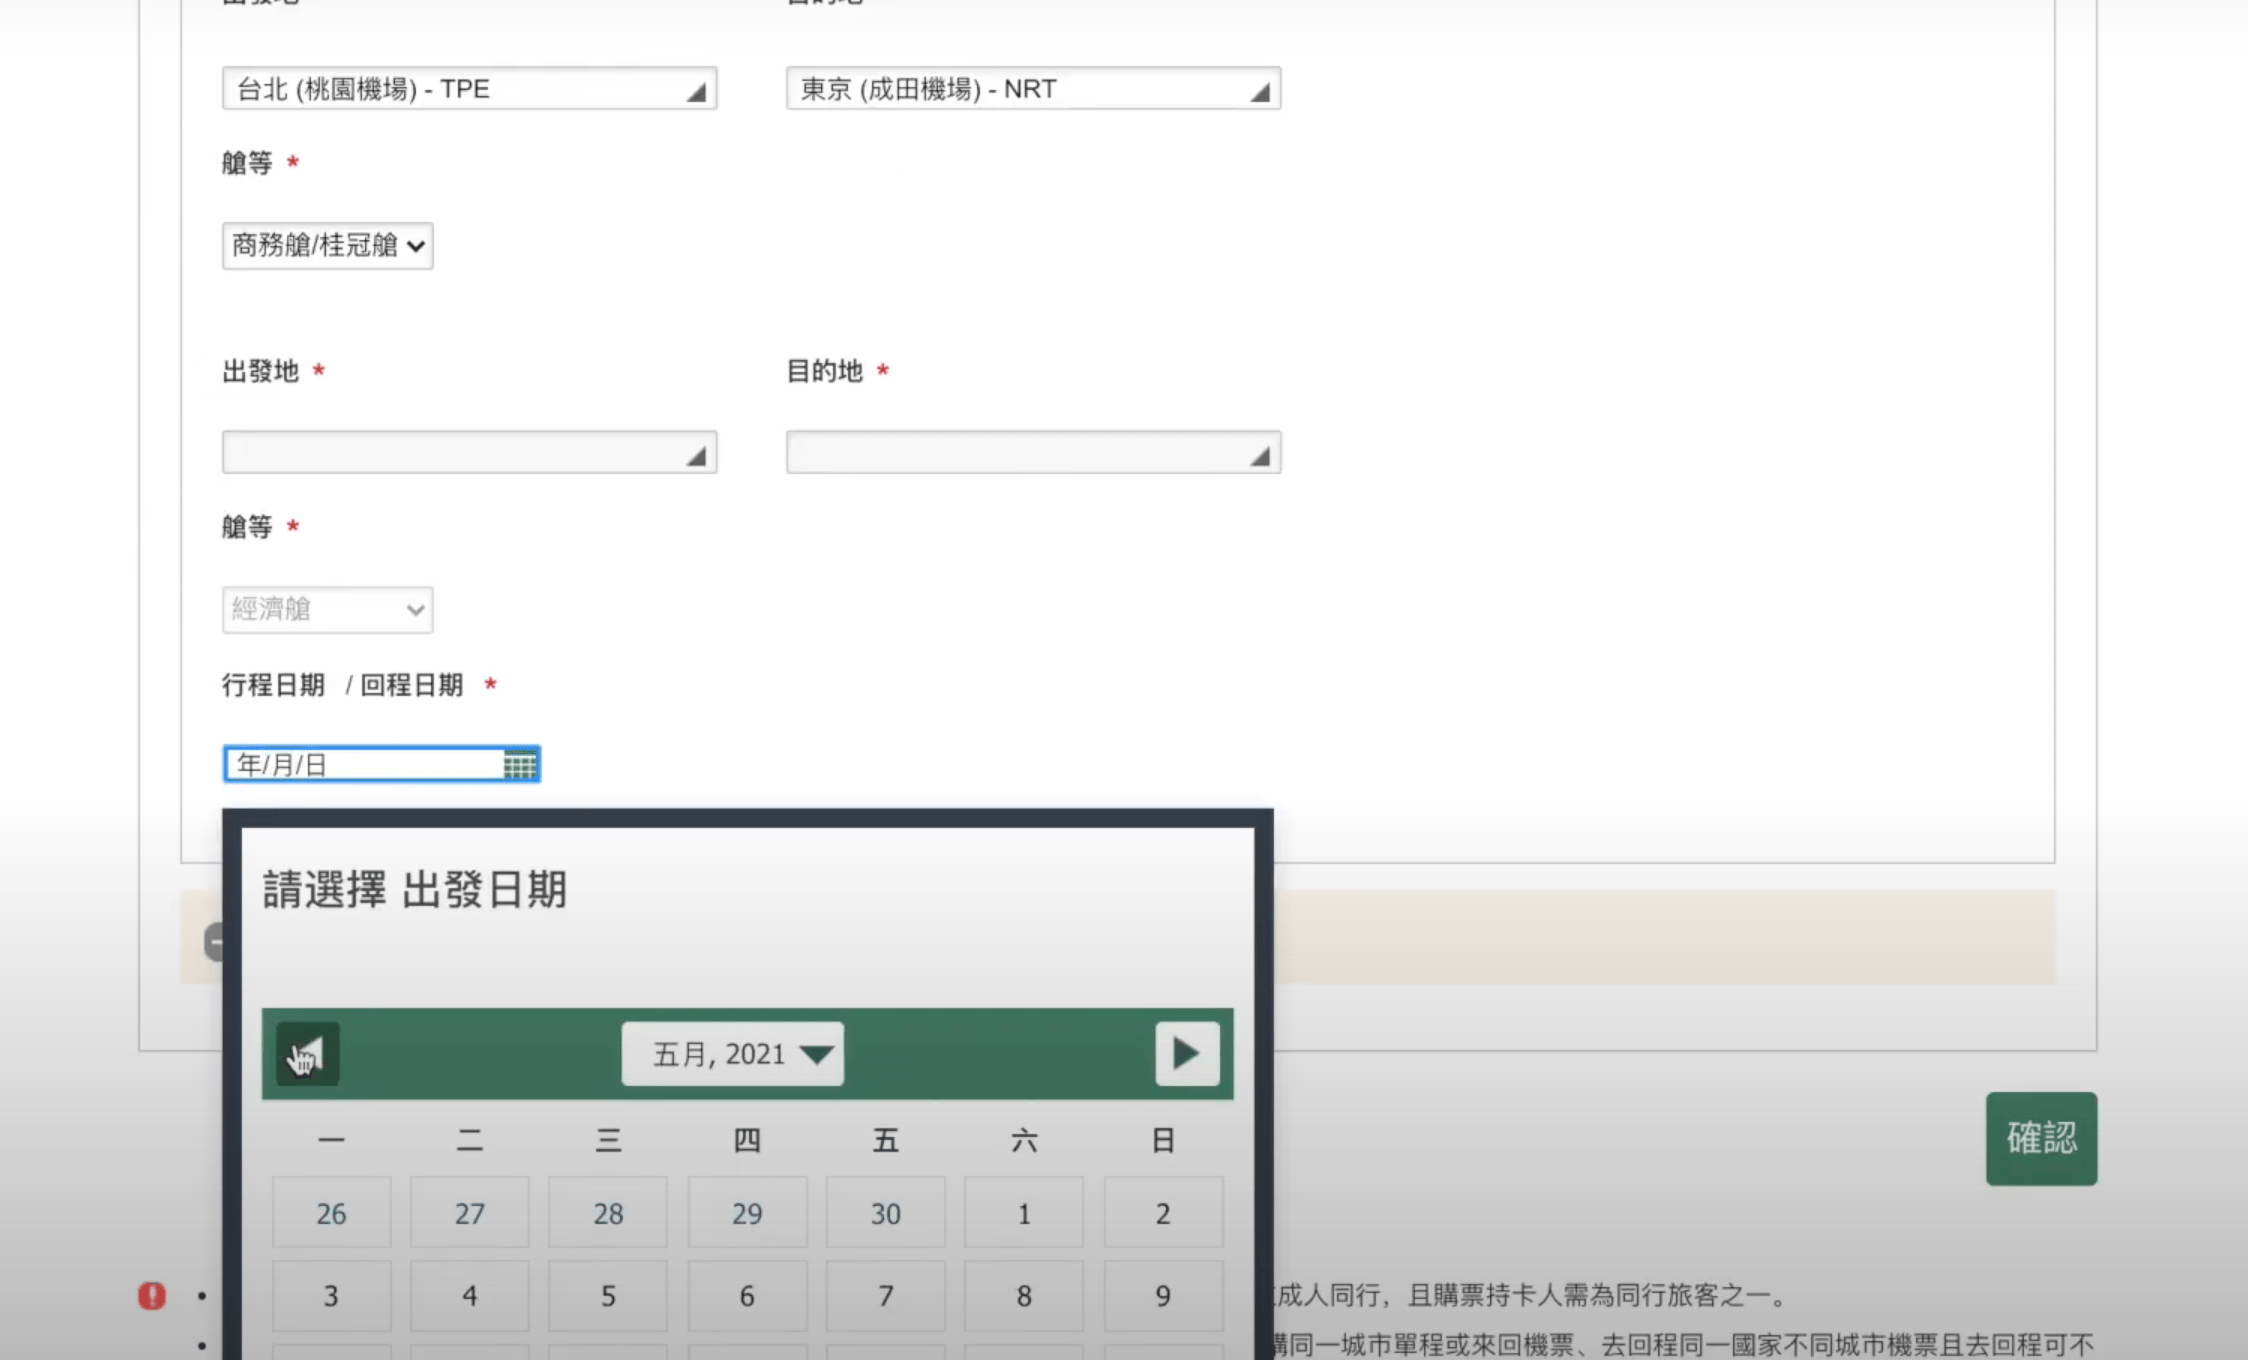Click the 確認 confirm button
The width and height of the screenshot is (2248, 1360).
point(2041,1139)
